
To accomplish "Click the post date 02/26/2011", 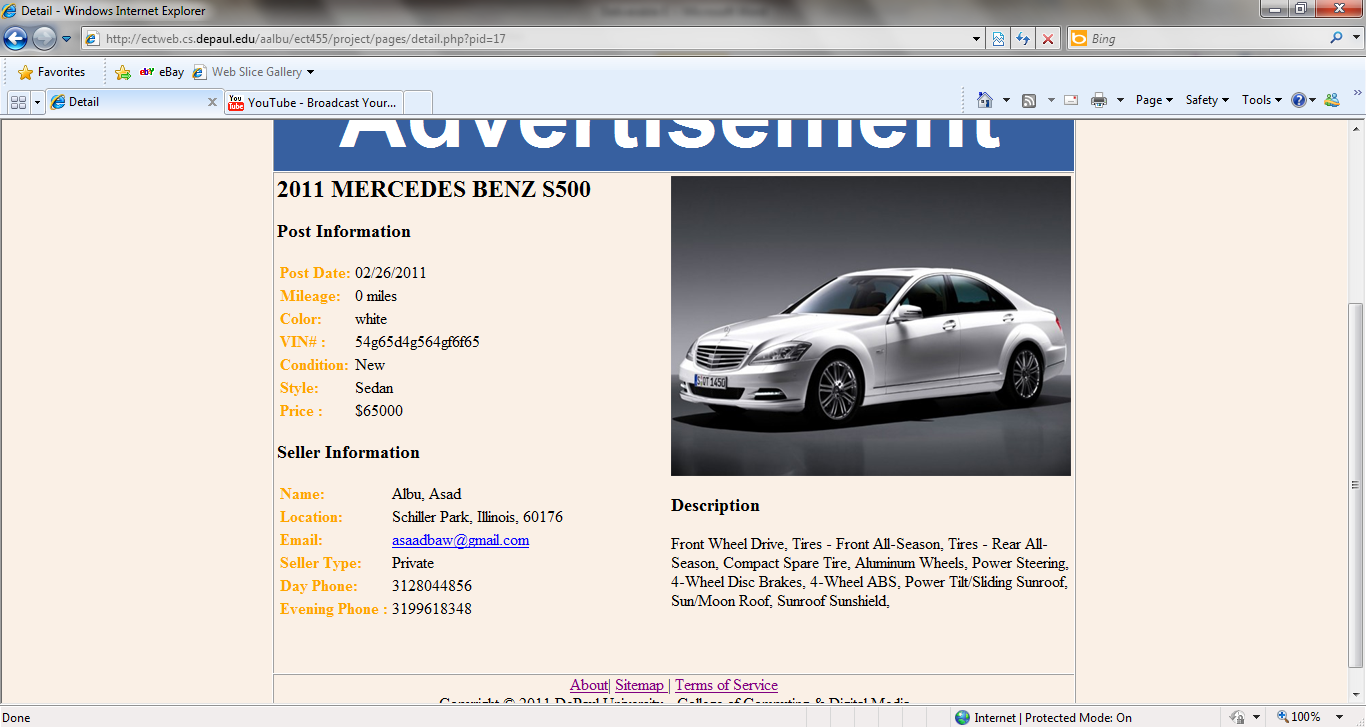I will point(391,273).
